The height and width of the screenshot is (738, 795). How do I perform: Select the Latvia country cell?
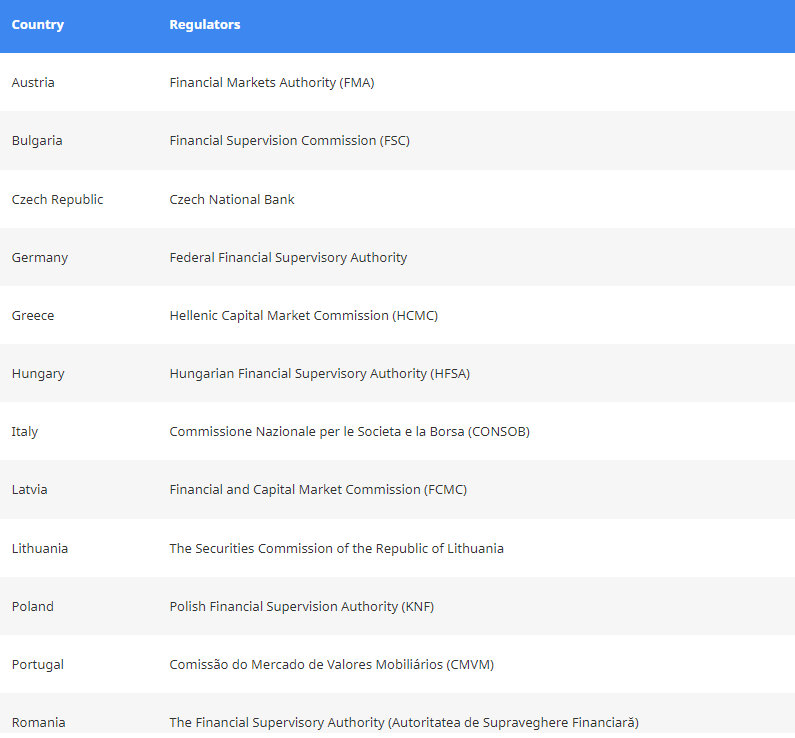coord(29,490)
